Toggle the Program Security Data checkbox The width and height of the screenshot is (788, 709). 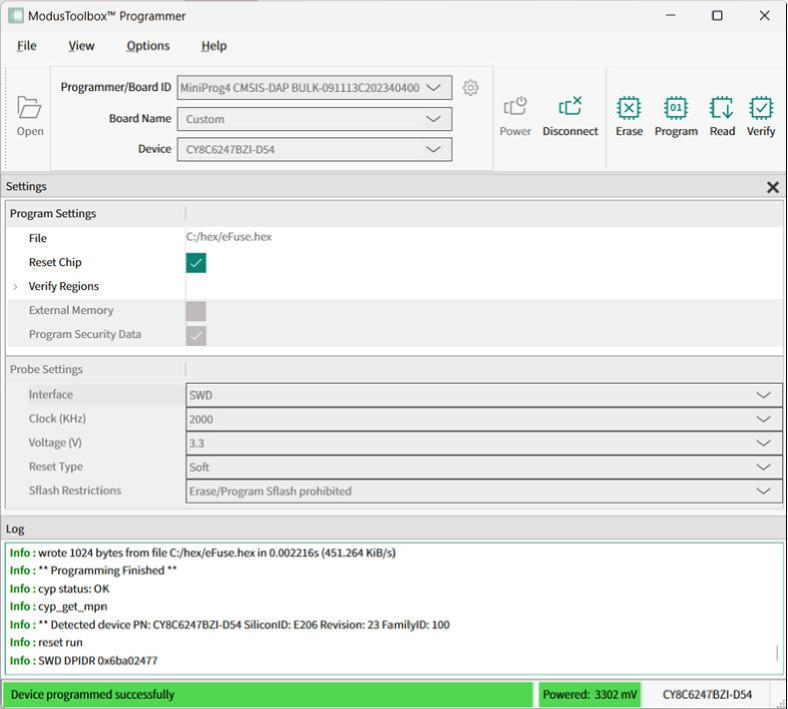196,335
